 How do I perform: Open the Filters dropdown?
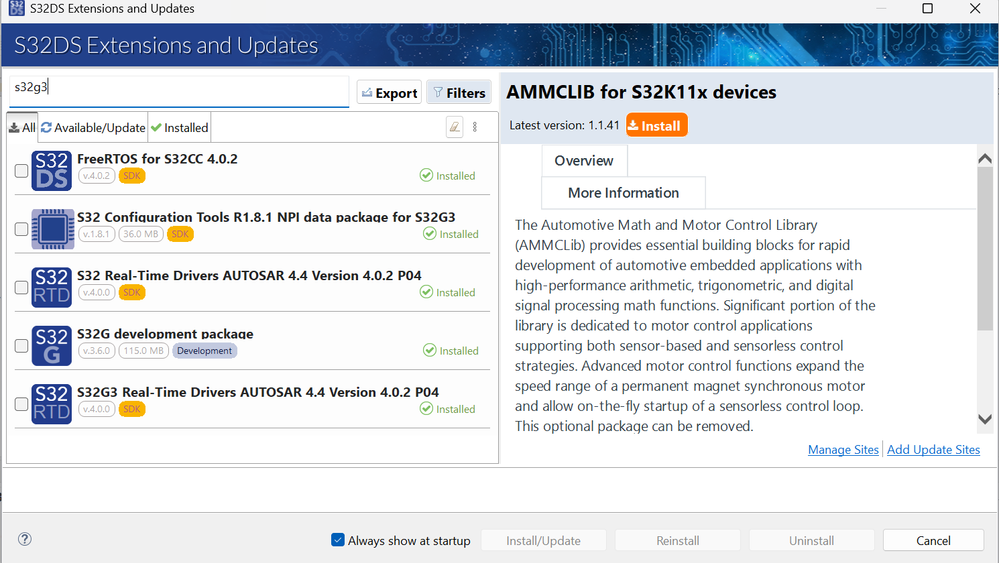[459, 93]
